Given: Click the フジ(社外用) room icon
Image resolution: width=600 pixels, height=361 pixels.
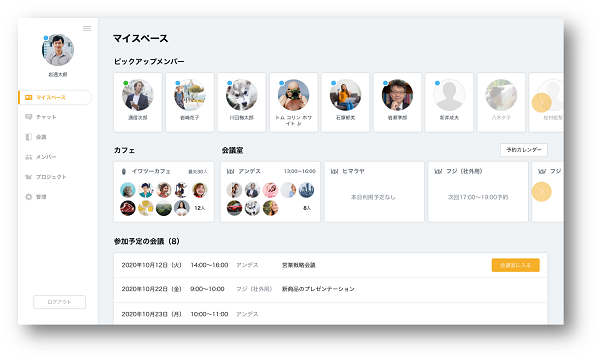Looking at the screenshot, I should (x=438, y=172).
